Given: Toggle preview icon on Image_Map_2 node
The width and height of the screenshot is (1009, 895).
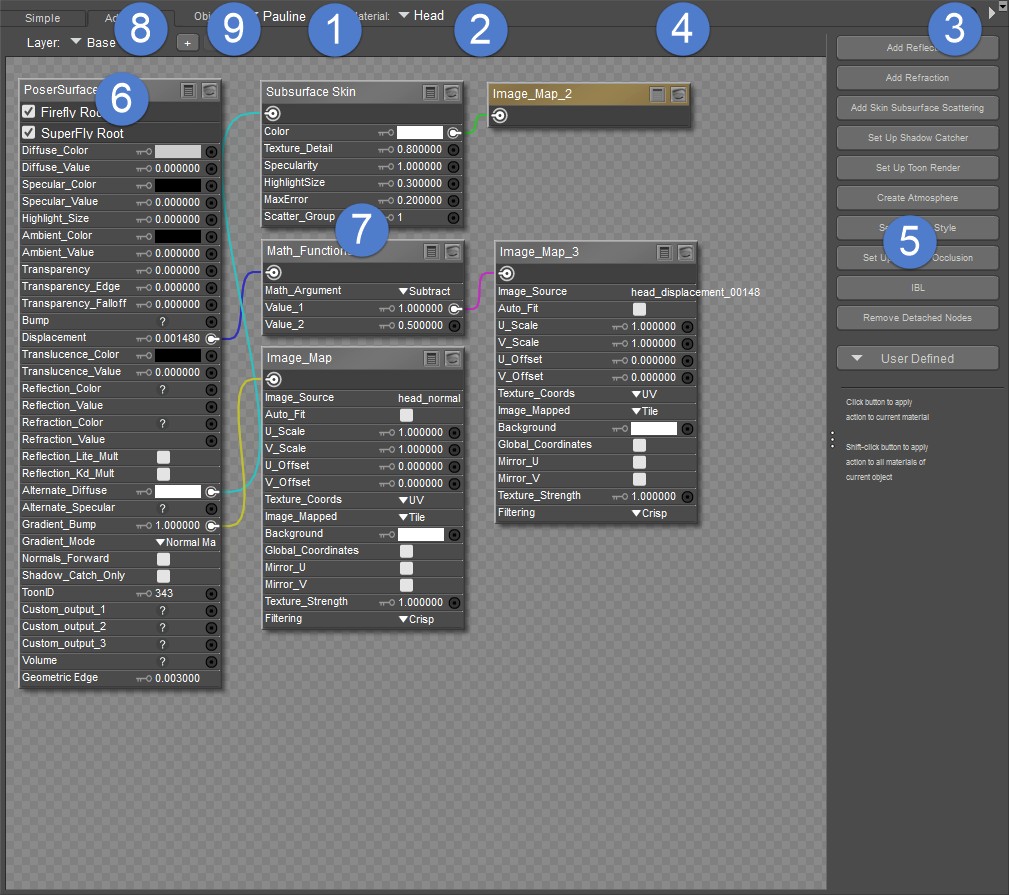Looking at the screenshot, I should (x=679, y=94).
